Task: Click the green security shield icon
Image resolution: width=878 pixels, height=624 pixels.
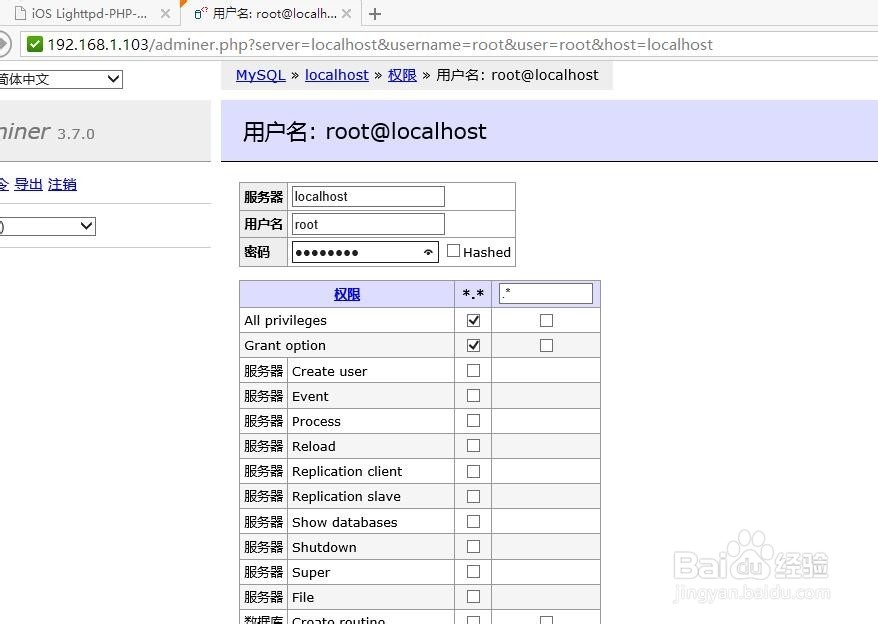Action: (x=35, y=44)
